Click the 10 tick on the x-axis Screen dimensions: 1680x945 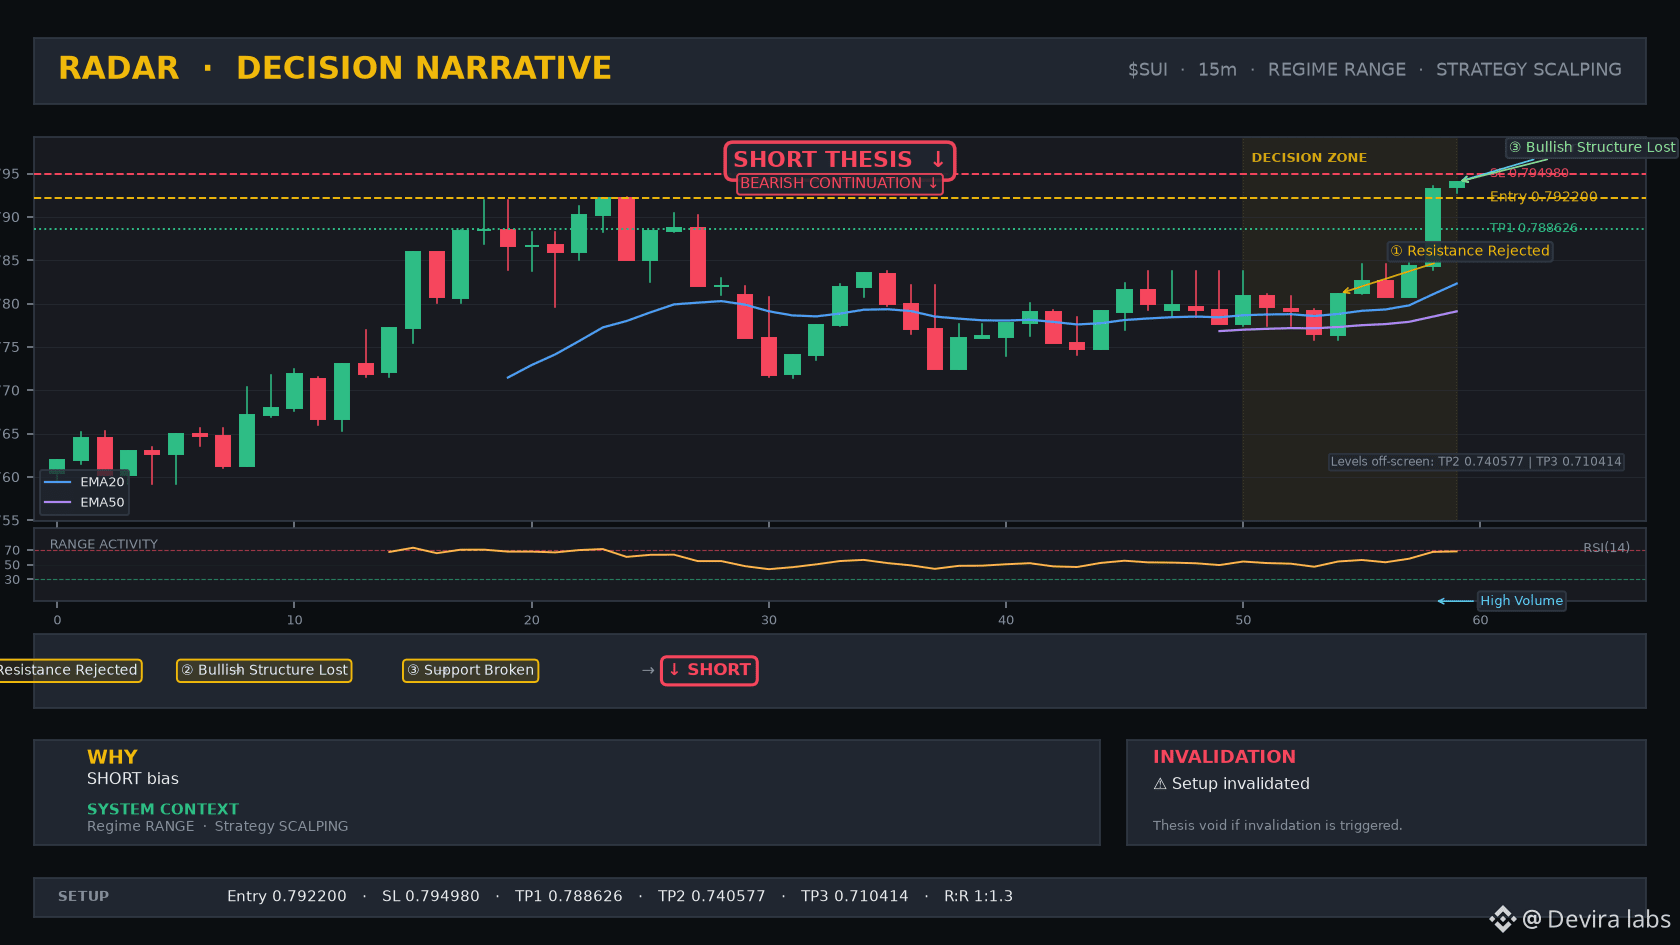(x=294, y=620)
